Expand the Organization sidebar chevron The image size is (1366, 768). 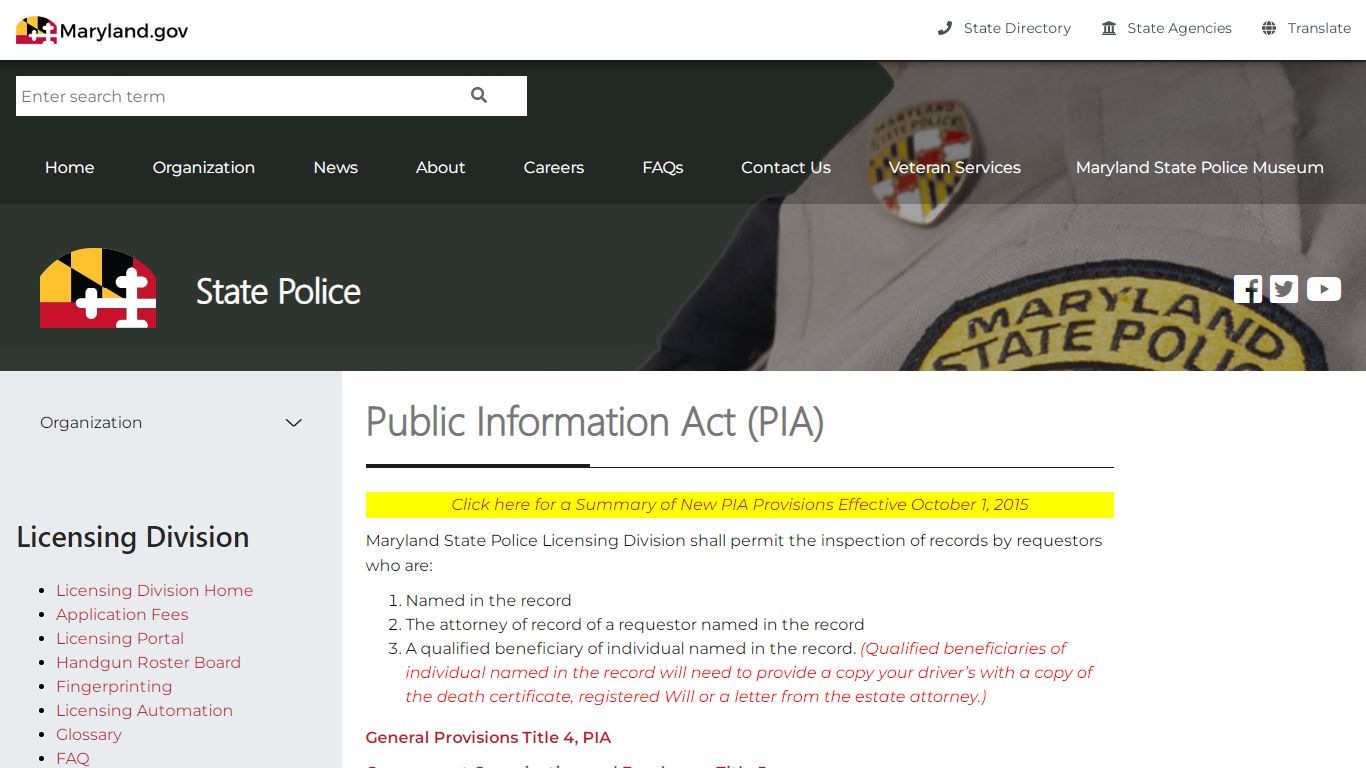coord(294,423)
